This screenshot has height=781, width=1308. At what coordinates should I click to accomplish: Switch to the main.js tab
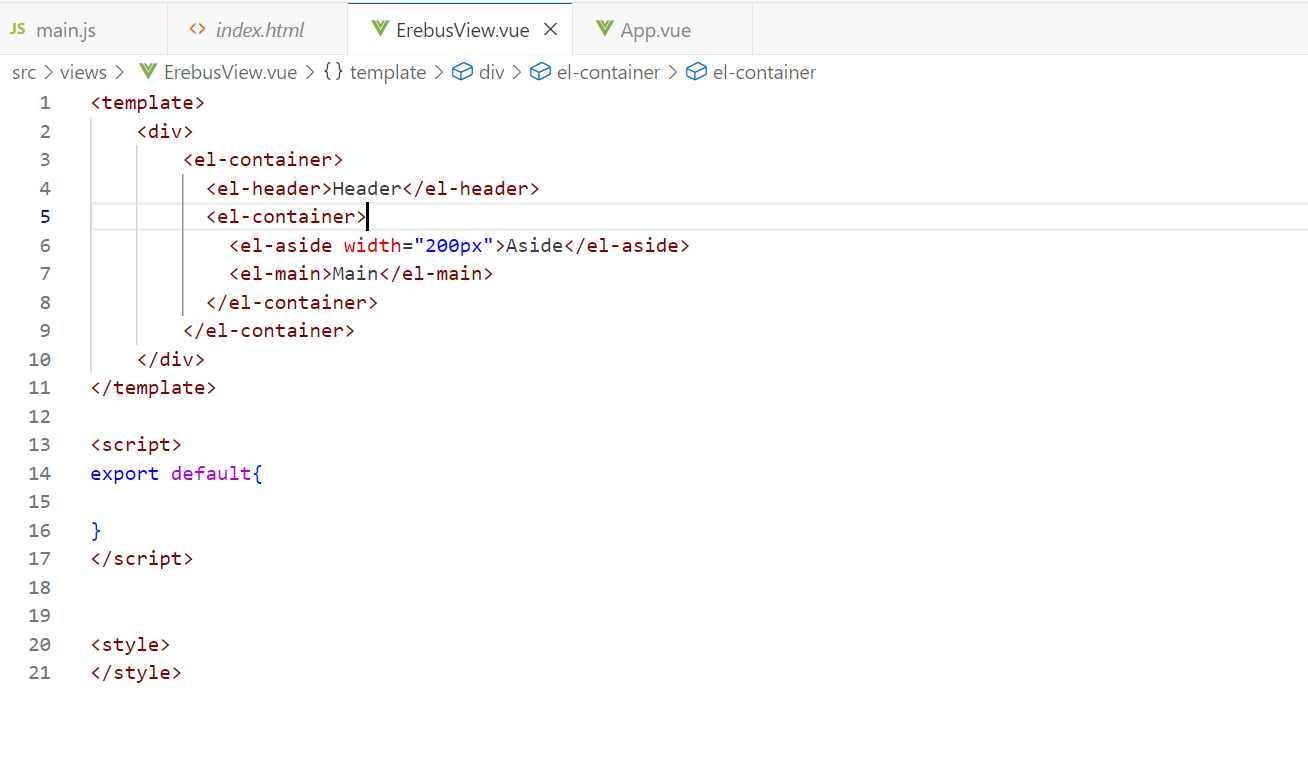coord(84,30)
